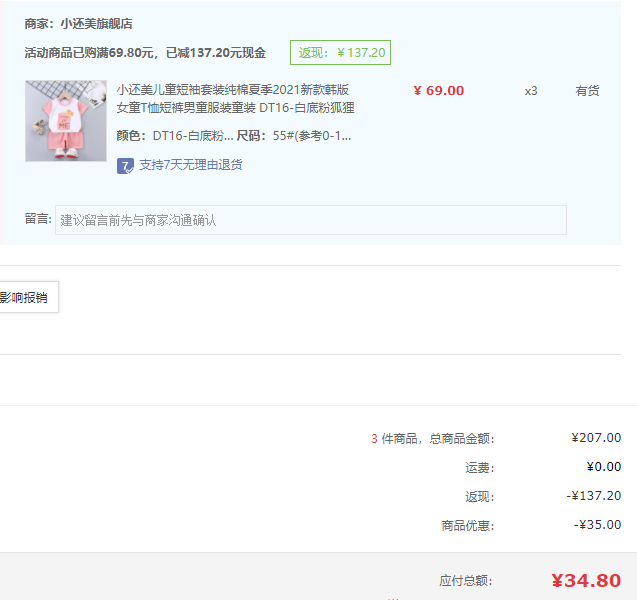Image resolution: width=637 pixels, height=600 pixels.
Task: Open the 小还美儿童短袖套装 product title link
Action: point(236,99)
